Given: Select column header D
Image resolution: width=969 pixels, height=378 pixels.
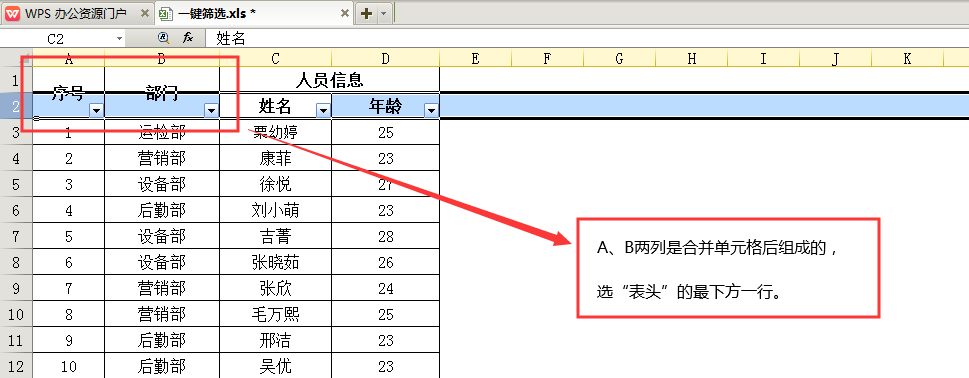Looking at the screenshot, I should 386,59.
